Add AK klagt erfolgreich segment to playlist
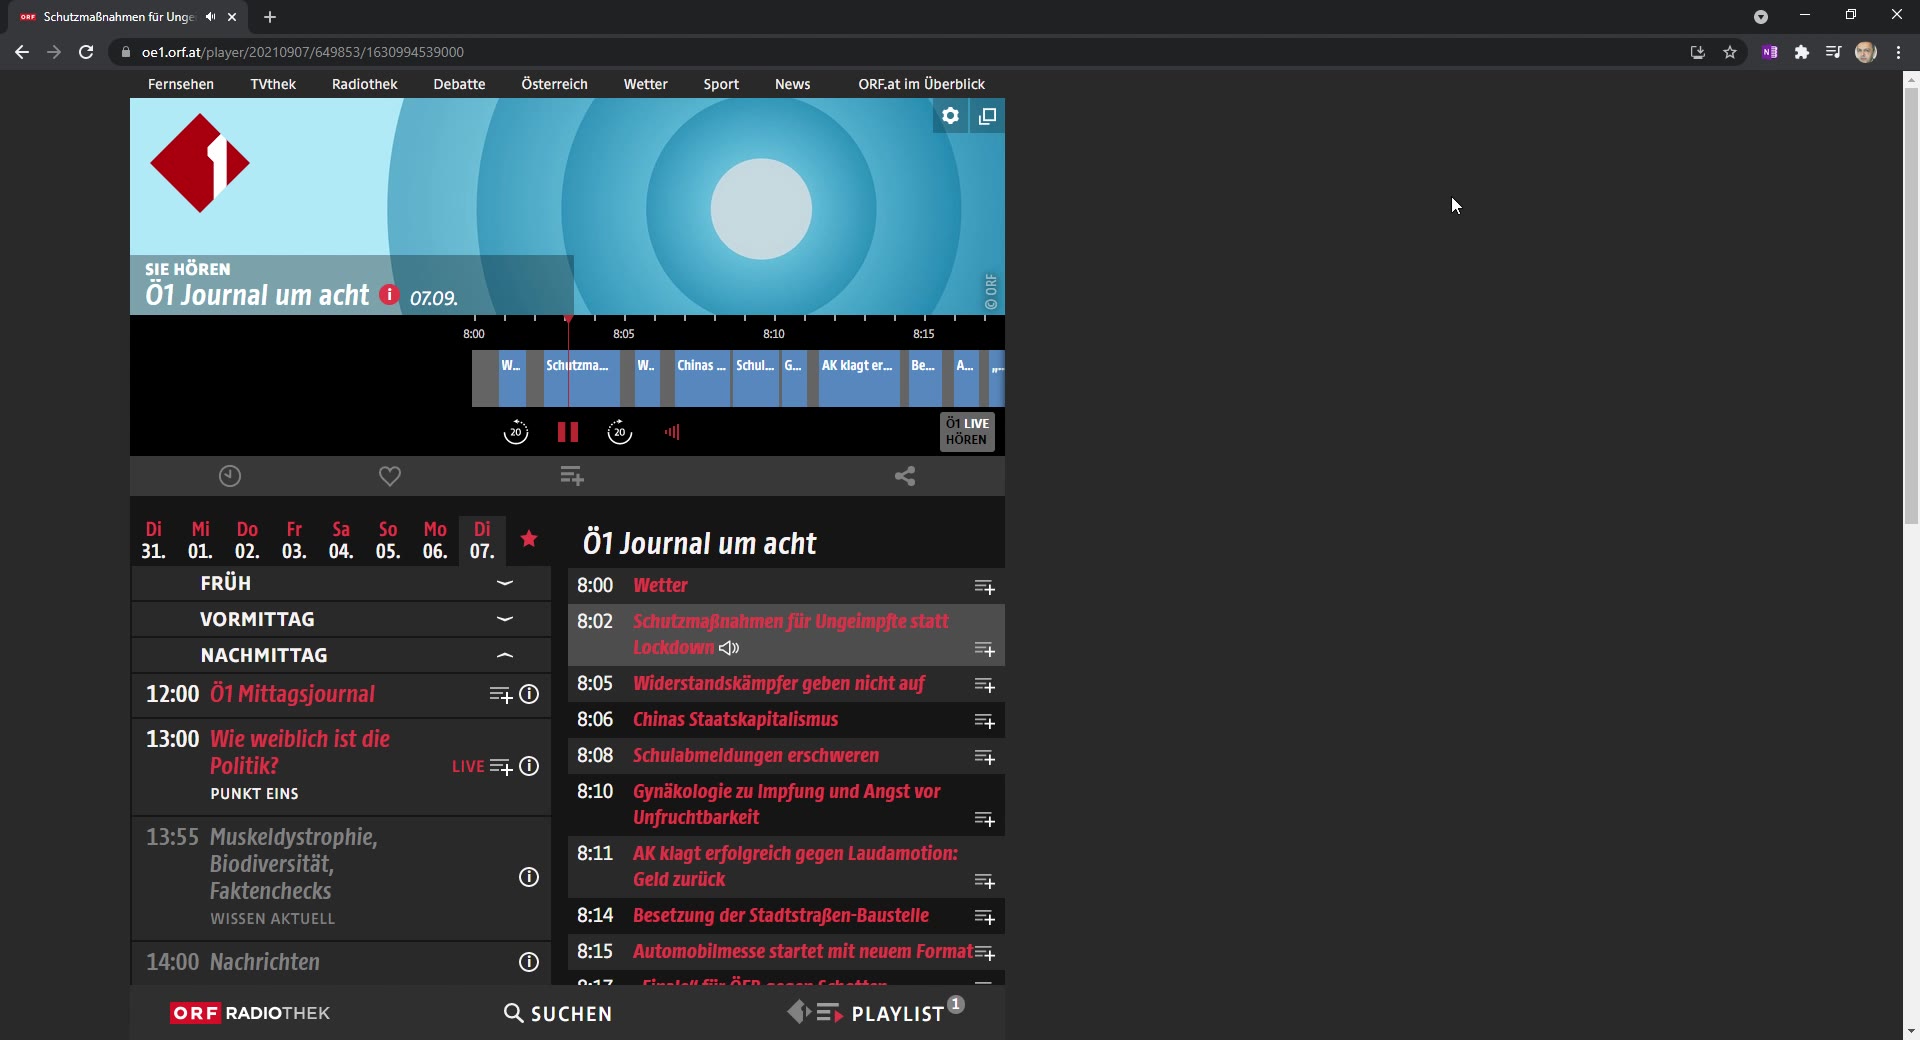The image size is (1920, 1040). 985,882
